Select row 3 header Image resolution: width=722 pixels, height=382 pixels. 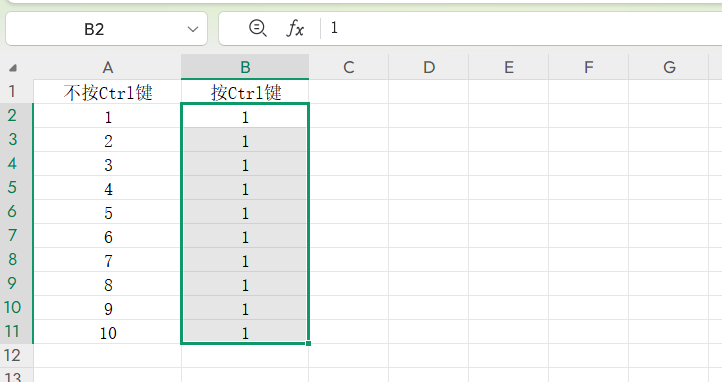(x=17, y=139)
